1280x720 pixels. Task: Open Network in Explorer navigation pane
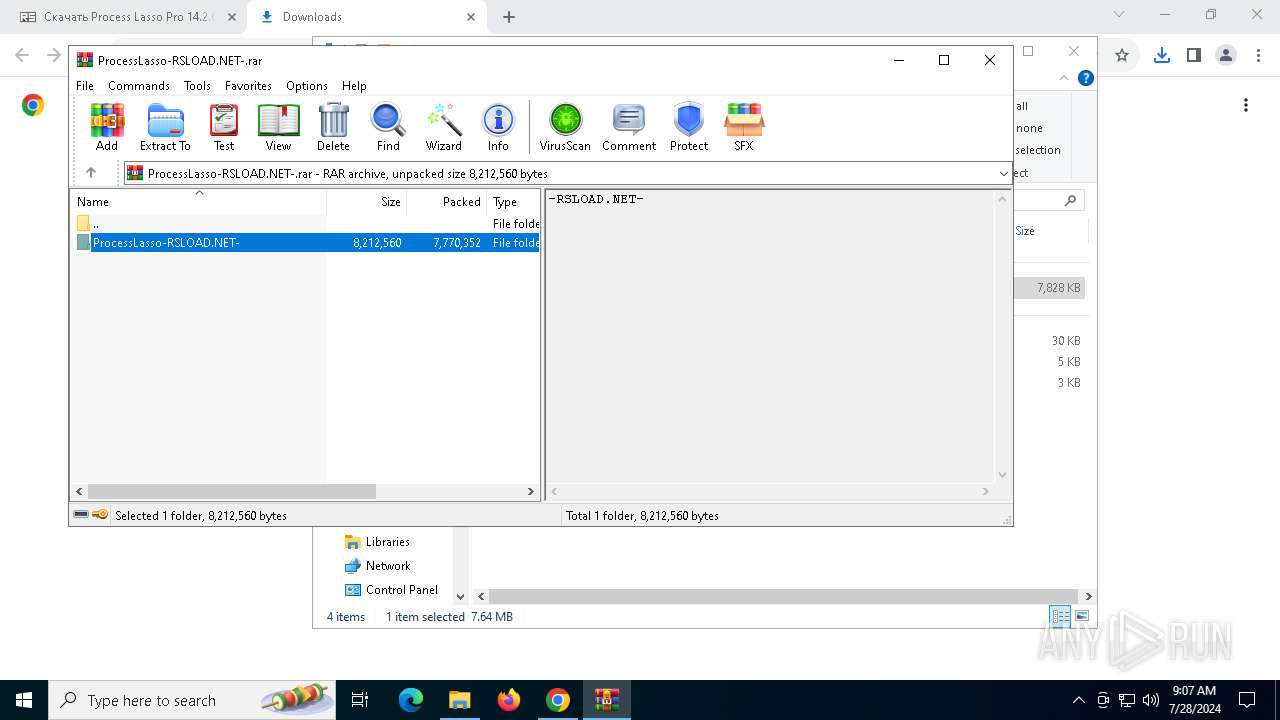pyautogui.click(x=388, y=566)
